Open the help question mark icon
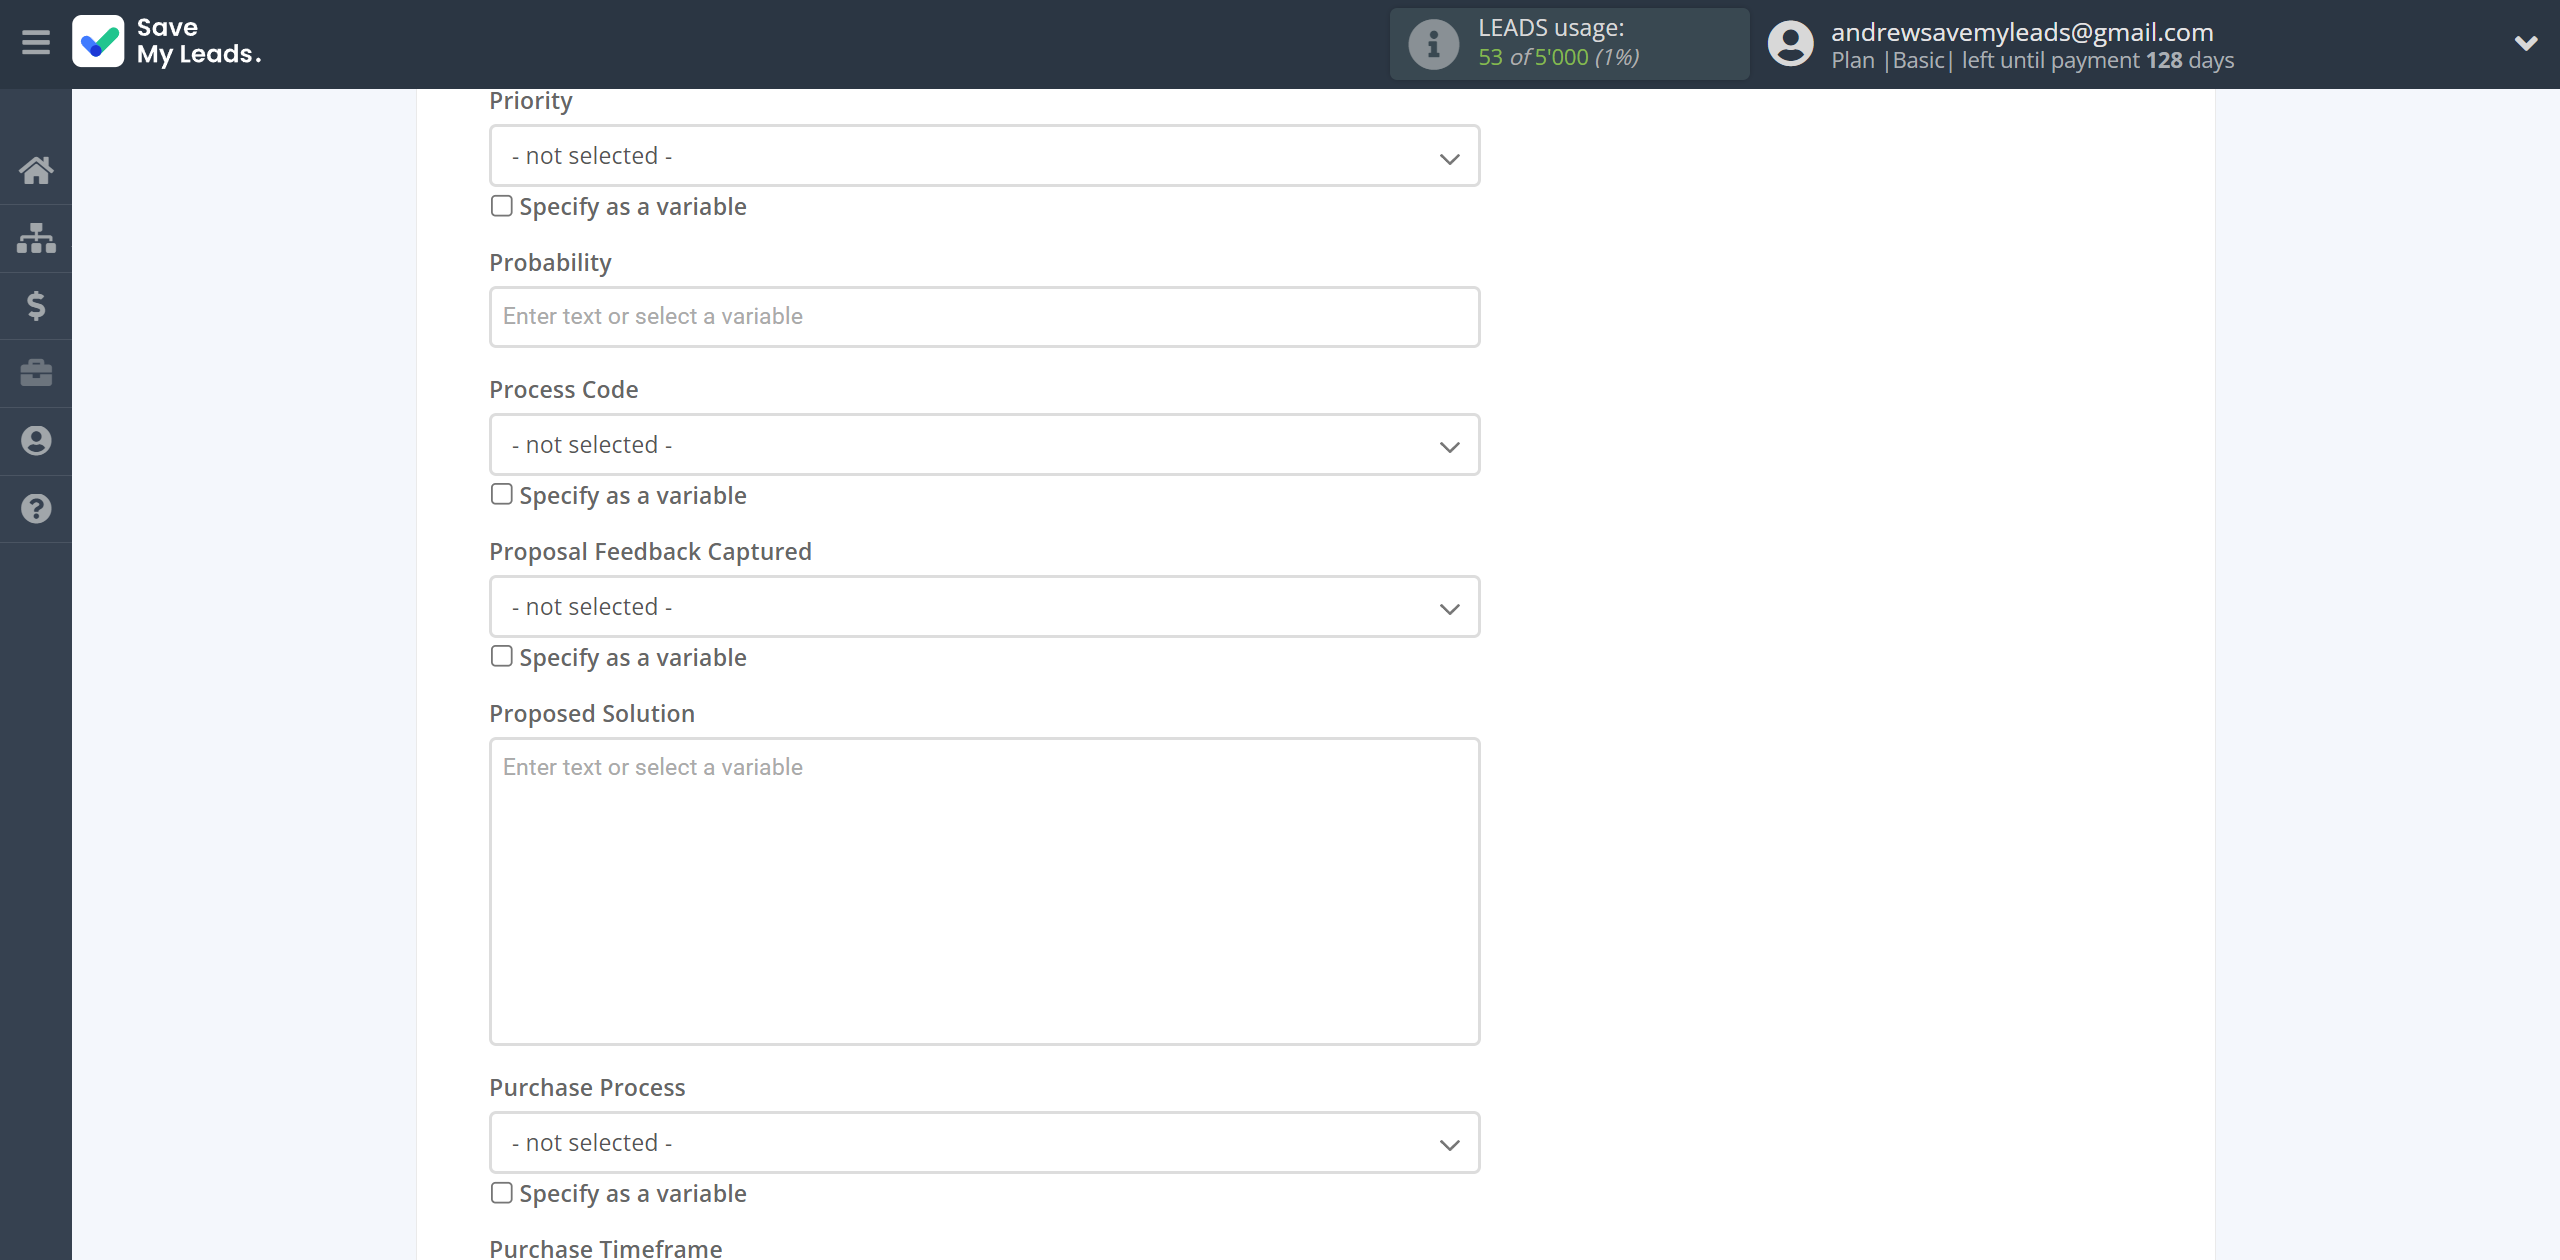 pyautogui.click(x=36, y=508)
